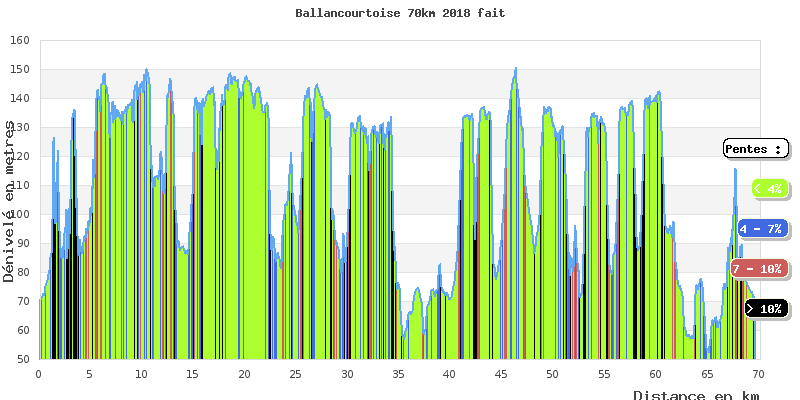This screenshot has width=800, height=400.
Task: Click the 65 km tick on the distance axis
Action: point(706,373)
